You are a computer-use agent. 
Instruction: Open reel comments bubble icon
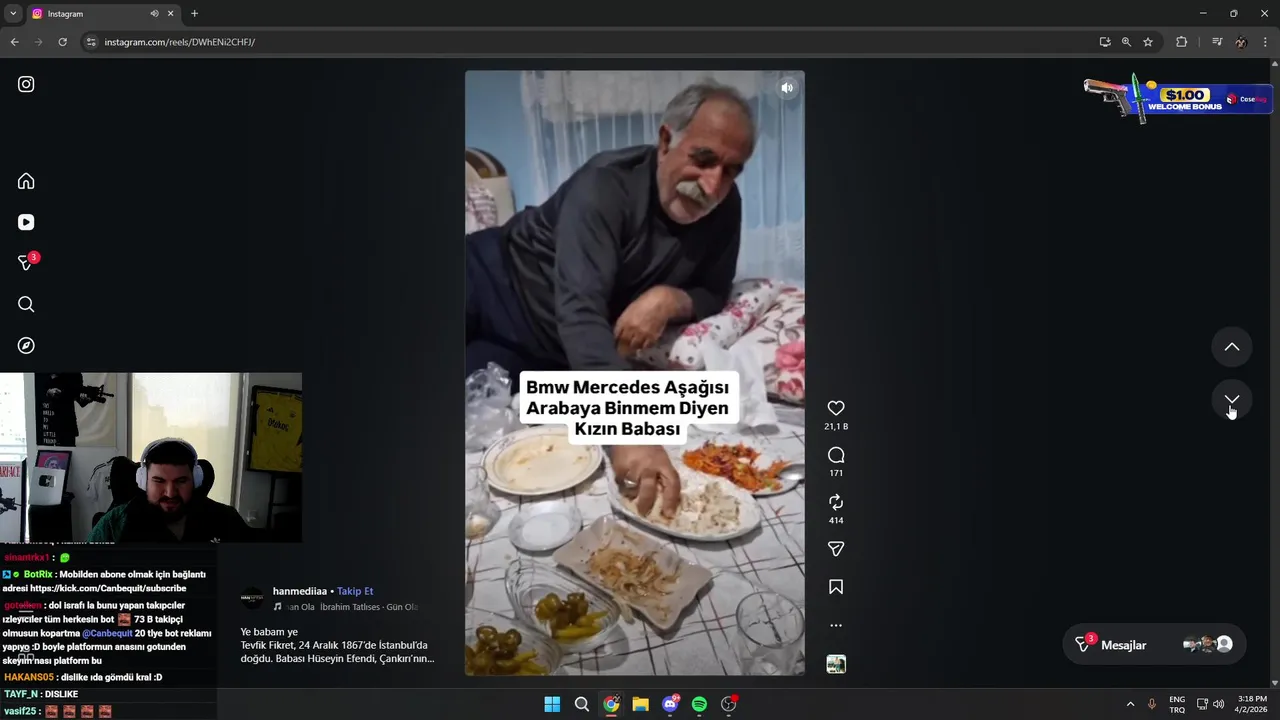(x=836, y=455)
